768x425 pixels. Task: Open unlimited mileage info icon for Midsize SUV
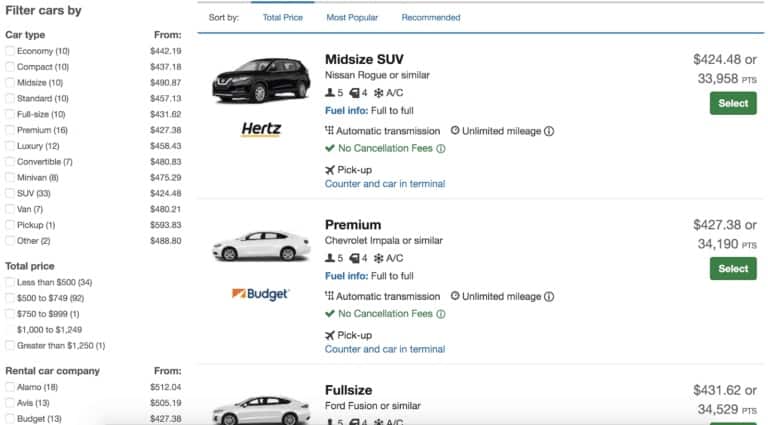point(549,131)
